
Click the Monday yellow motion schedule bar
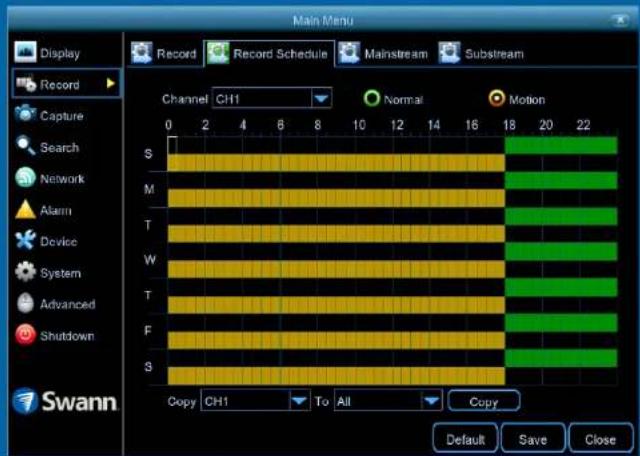pyautogui.click(x=336, y=198)
